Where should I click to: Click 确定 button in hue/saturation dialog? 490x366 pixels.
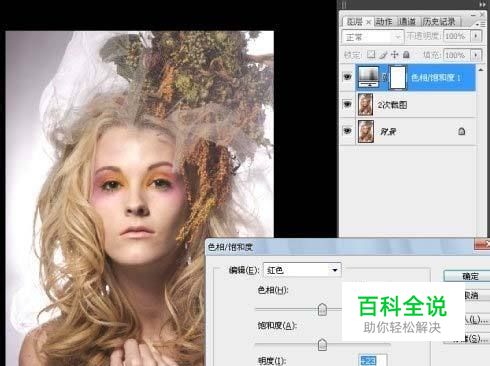[x=468, y=276]
